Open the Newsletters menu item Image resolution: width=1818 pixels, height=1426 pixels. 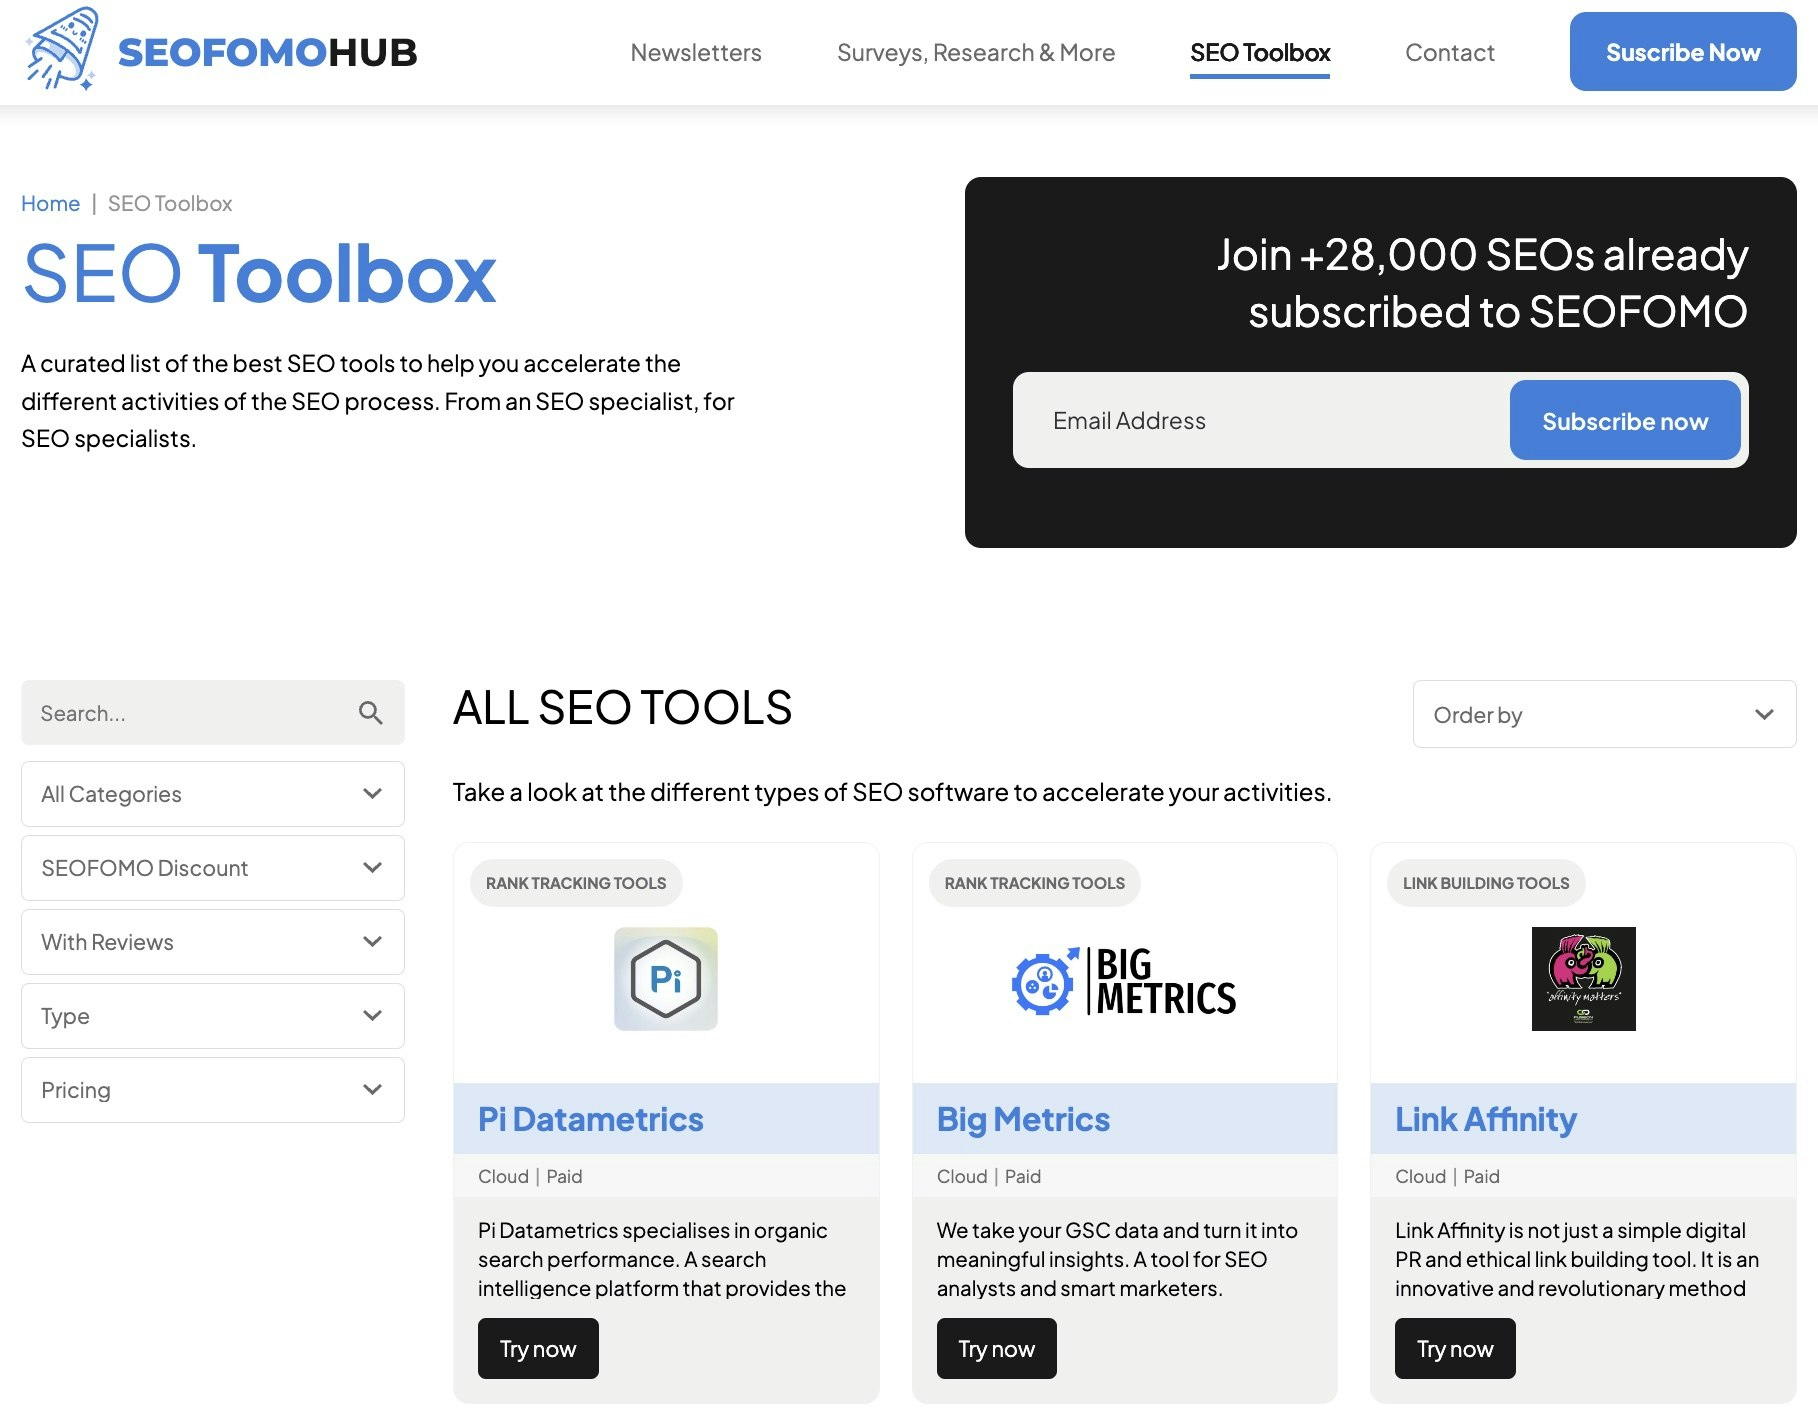[696, 53]
